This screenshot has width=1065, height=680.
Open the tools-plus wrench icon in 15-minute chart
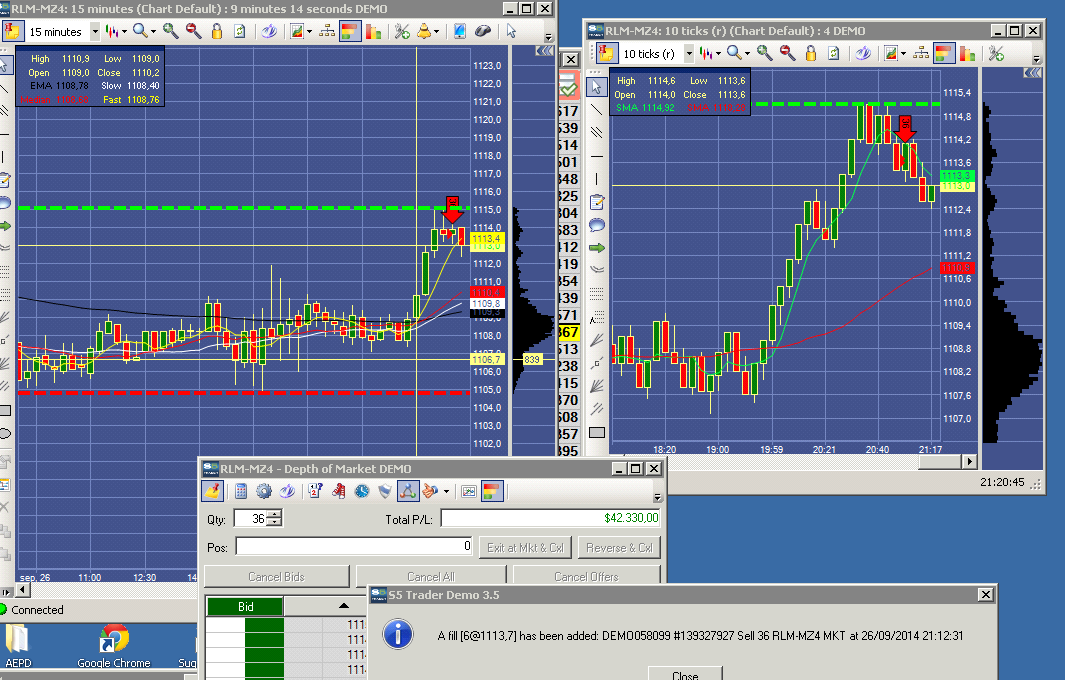(x=402, y=31)
